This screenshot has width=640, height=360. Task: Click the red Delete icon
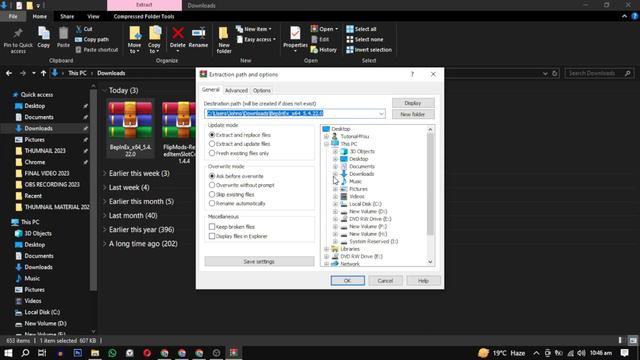click(178, 33)
